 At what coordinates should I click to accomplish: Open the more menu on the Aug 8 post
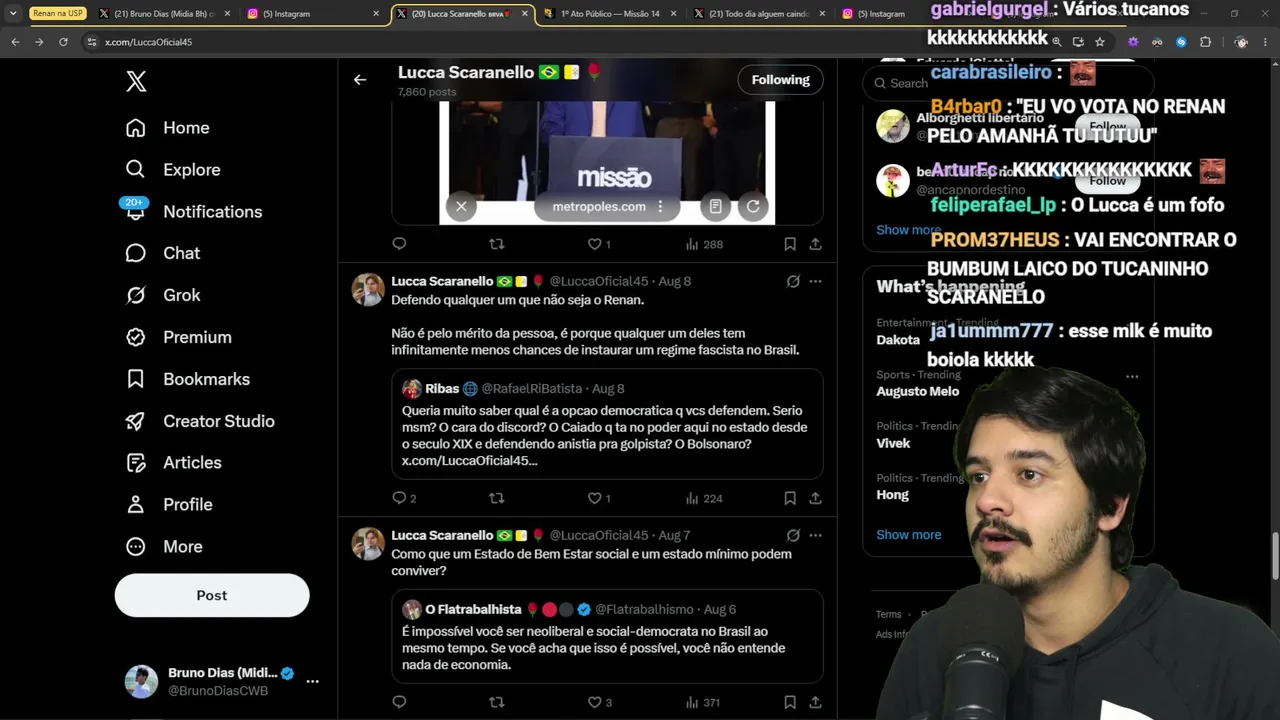point(816,282)
